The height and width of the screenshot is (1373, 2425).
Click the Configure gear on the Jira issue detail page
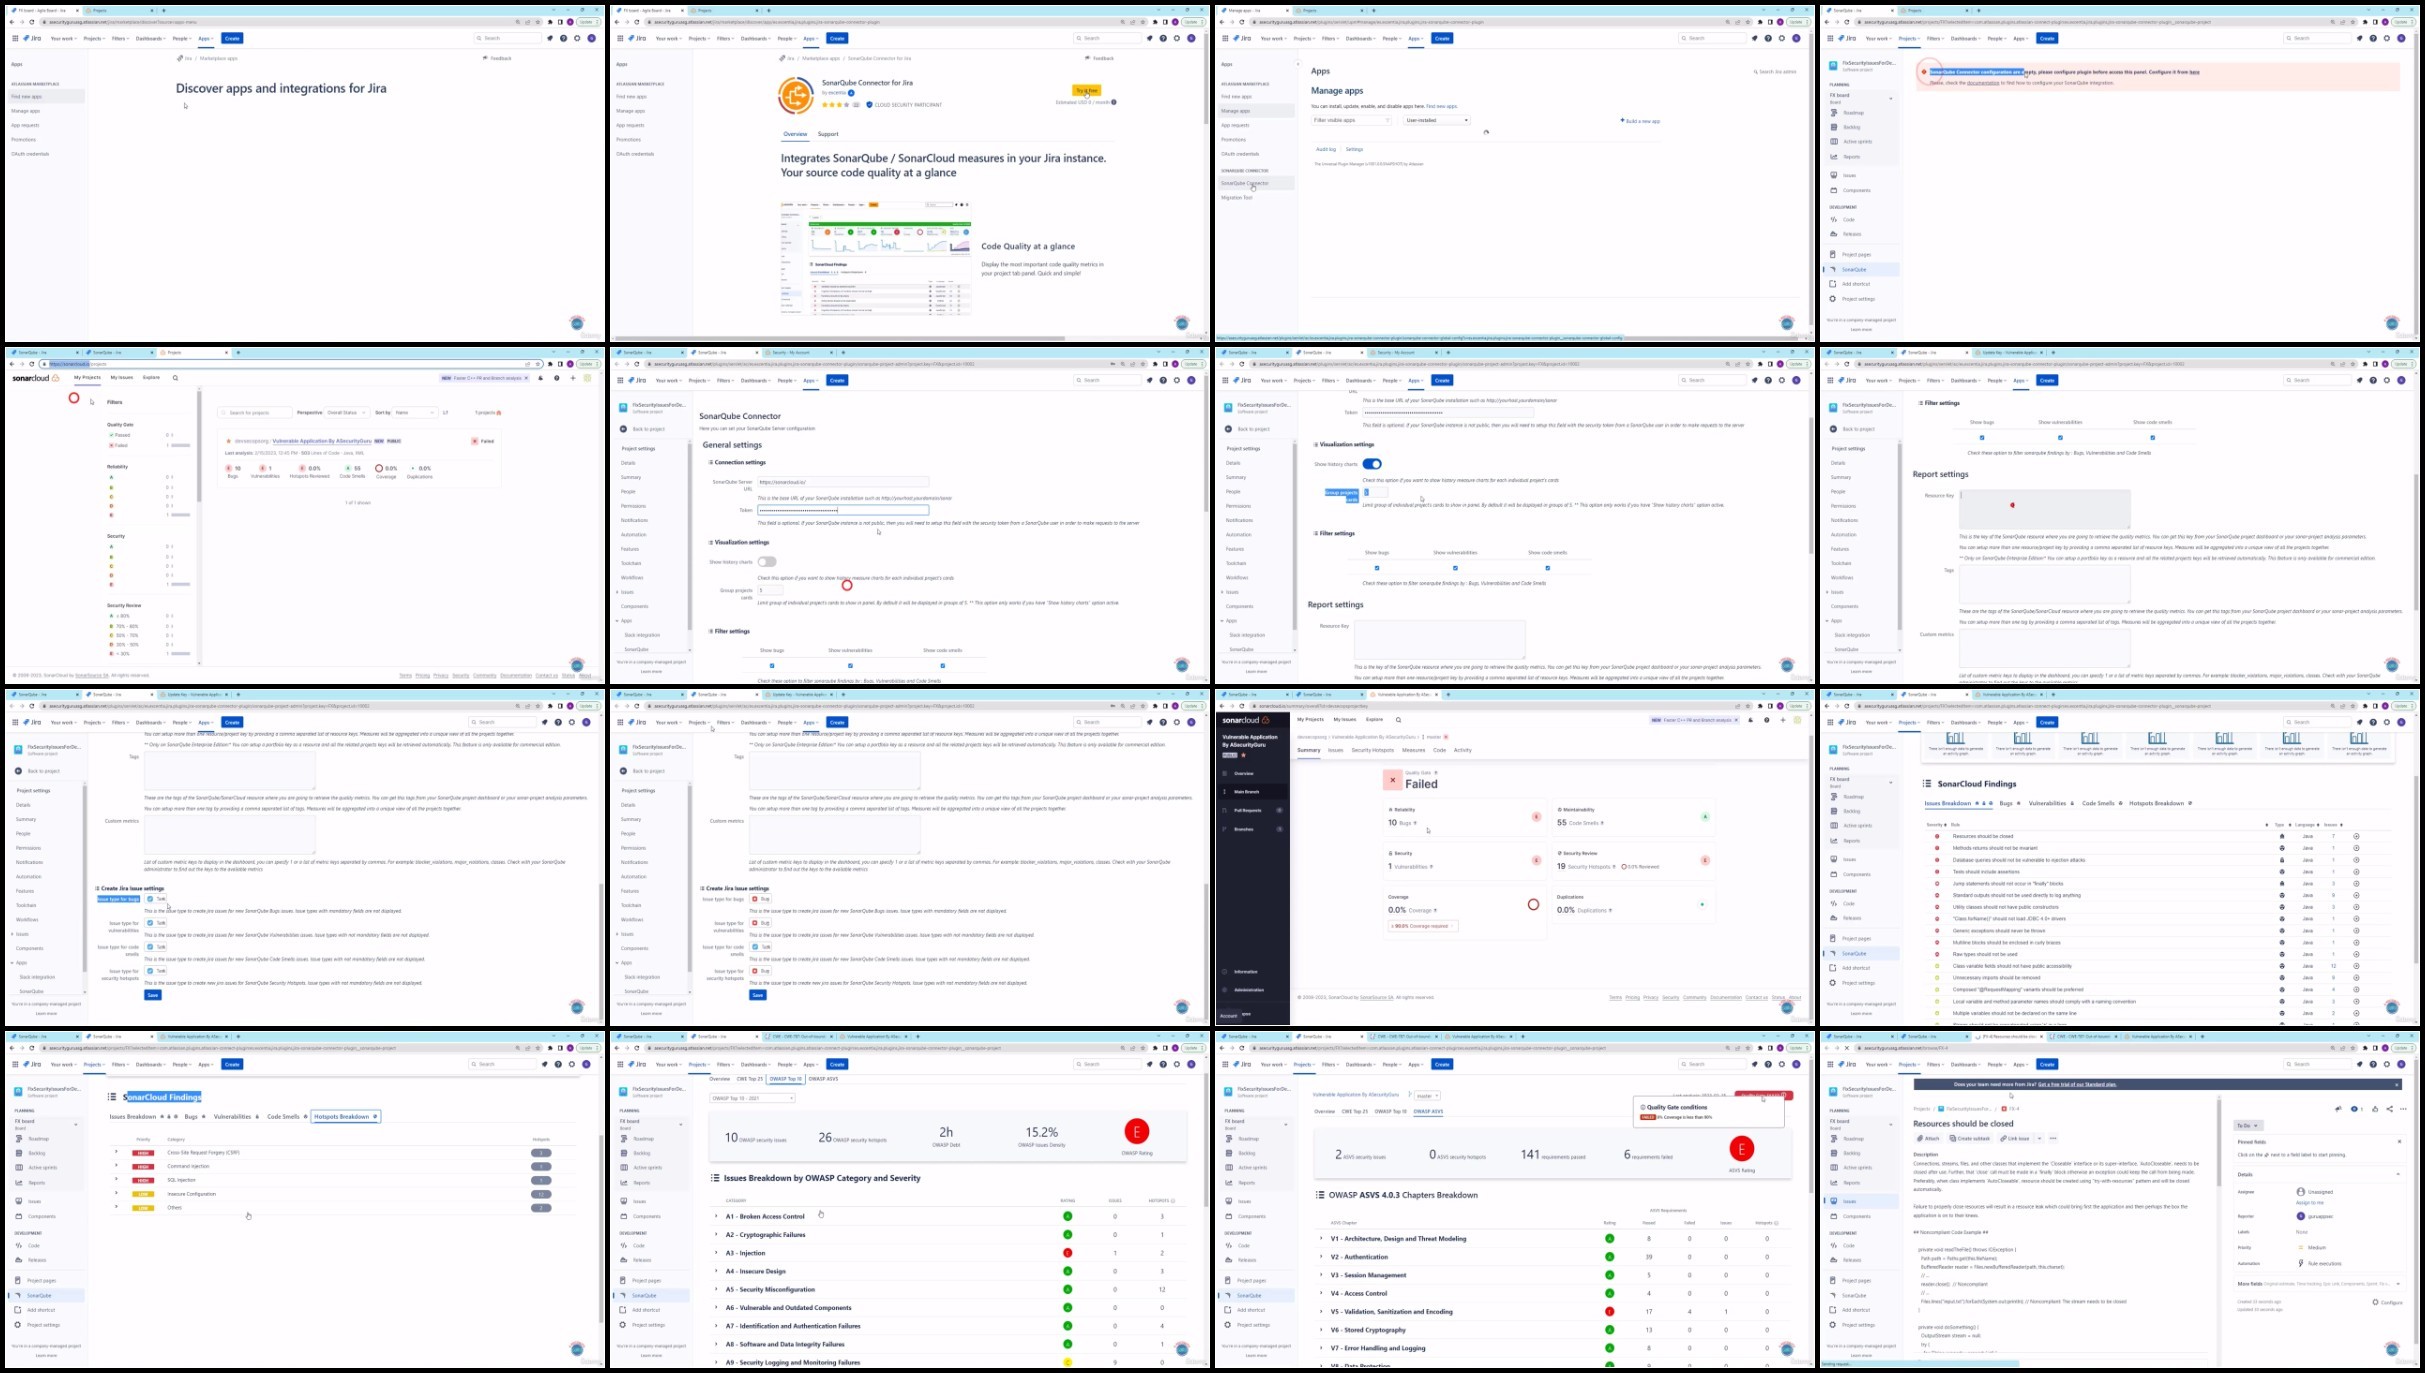click(2376, 1302)
